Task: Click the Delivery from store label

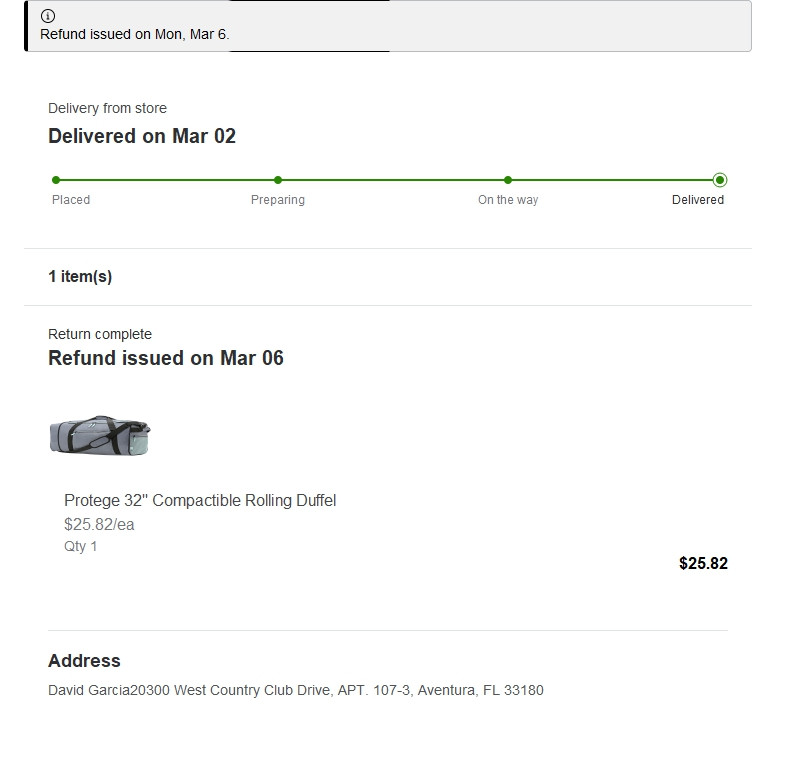Action: (x=107, y=108)
